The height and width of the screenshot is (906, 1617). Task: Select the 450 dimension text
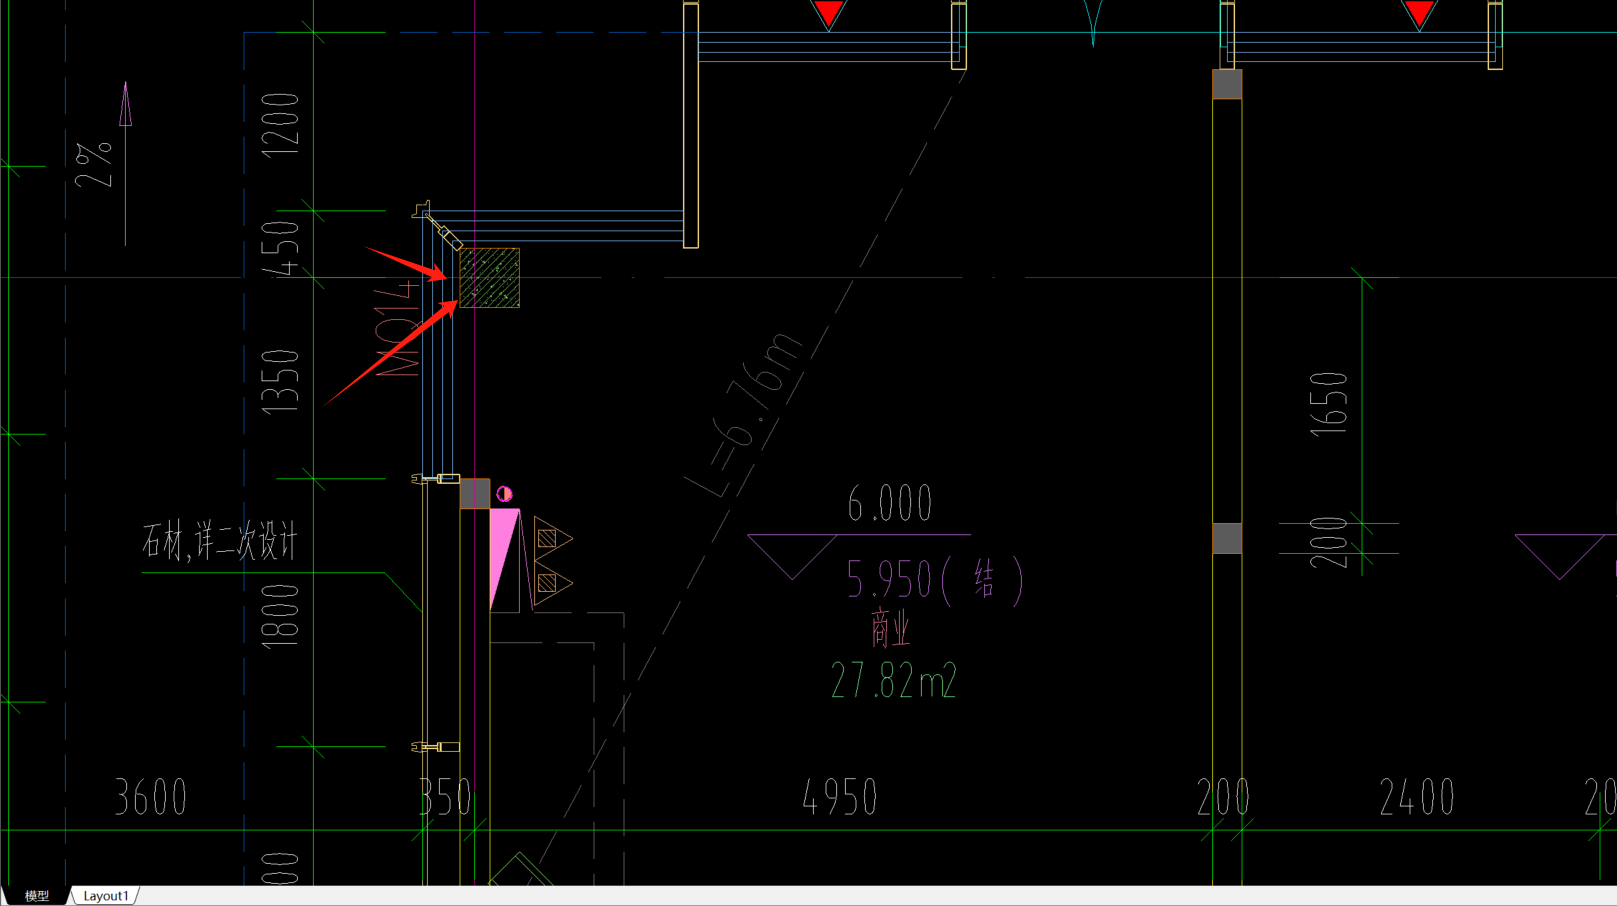point(280,249)
